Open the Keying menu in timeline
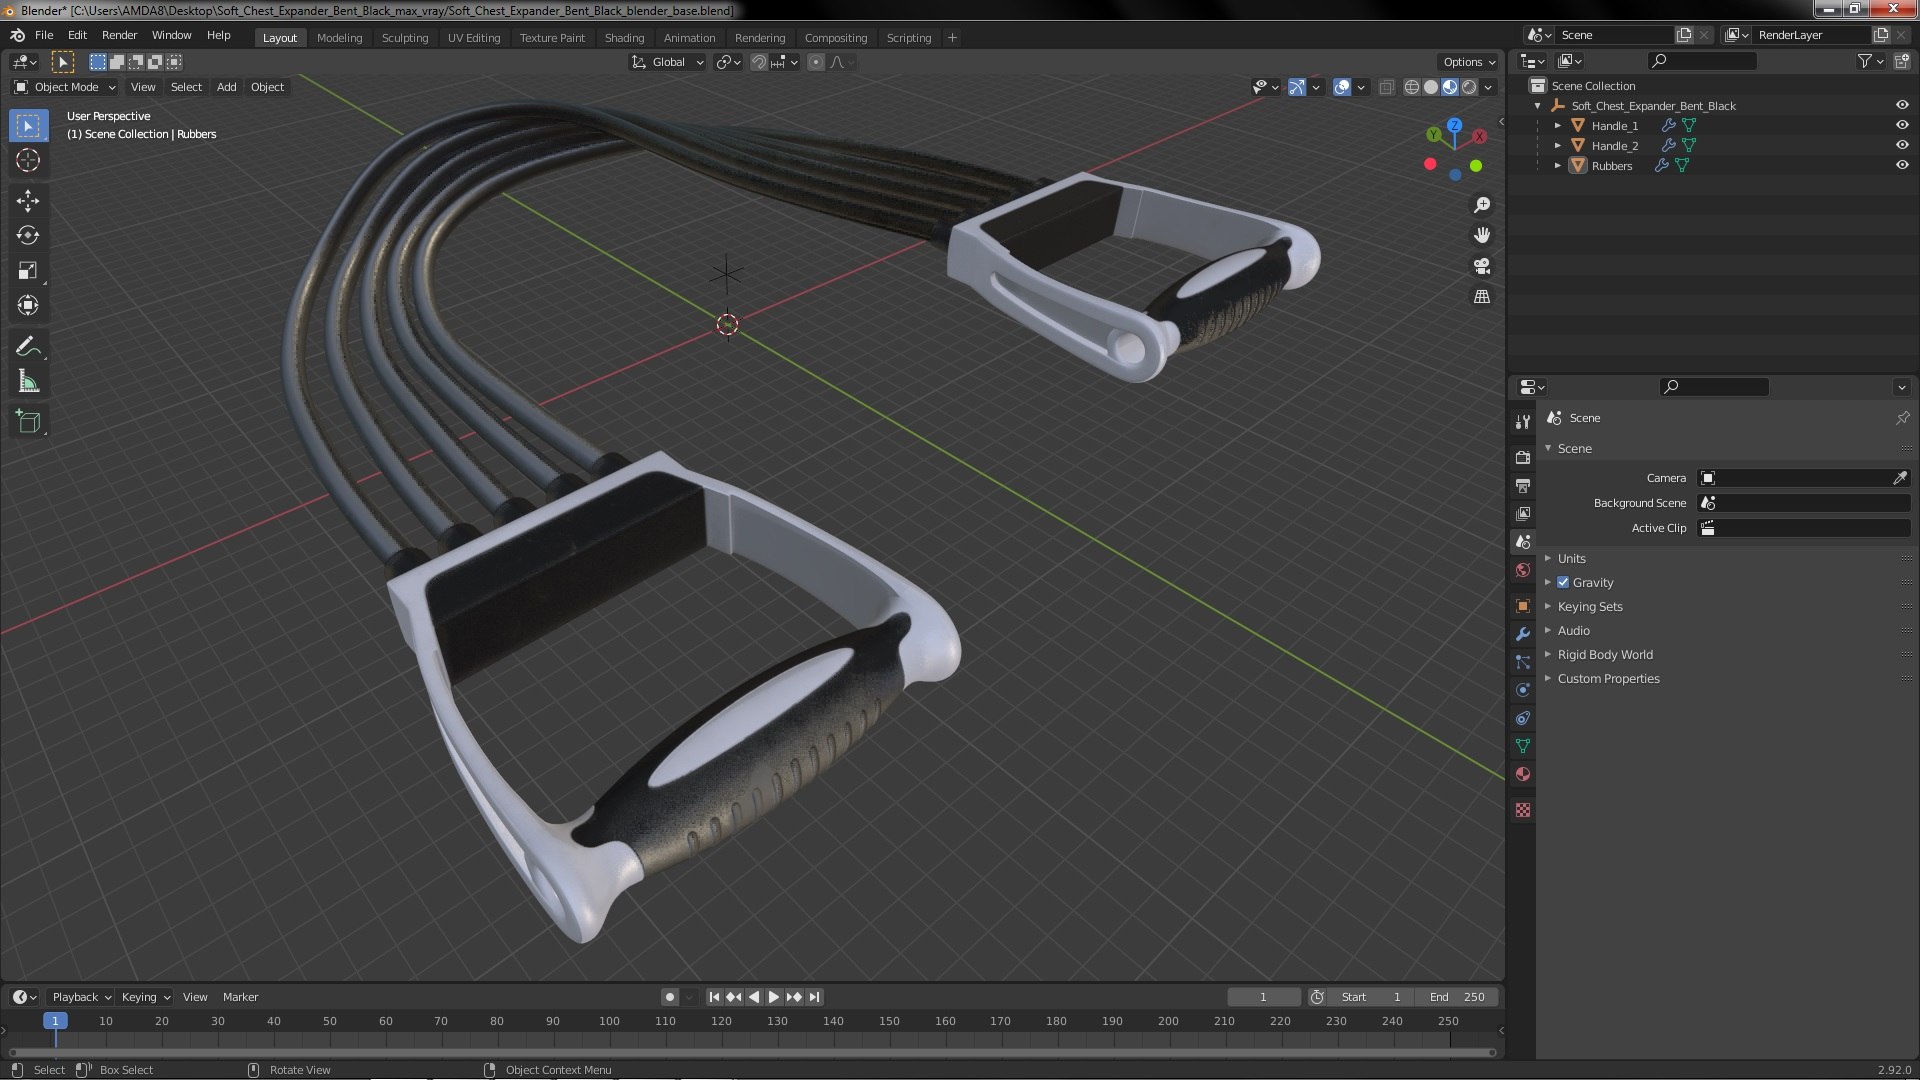1920x1080 pixels. tap(145, 997)
